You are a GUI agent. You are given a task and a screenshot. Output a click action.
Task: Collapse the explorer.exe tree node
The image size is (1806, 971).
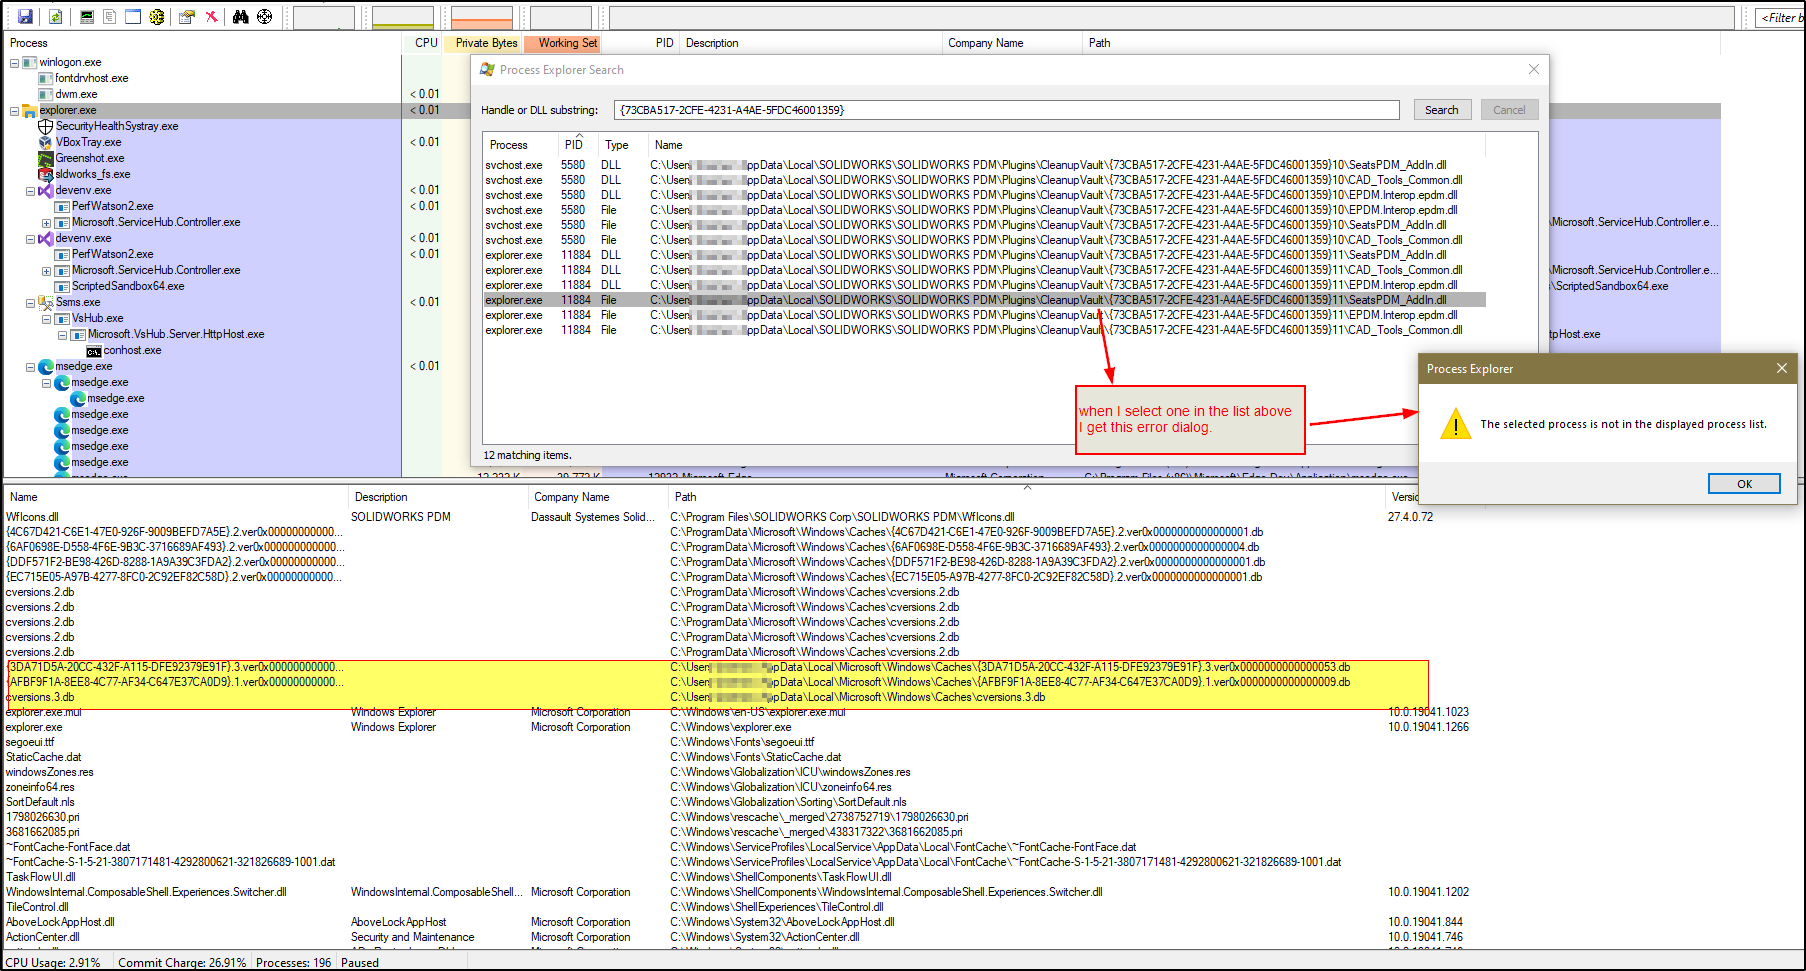tap(14, 111)
